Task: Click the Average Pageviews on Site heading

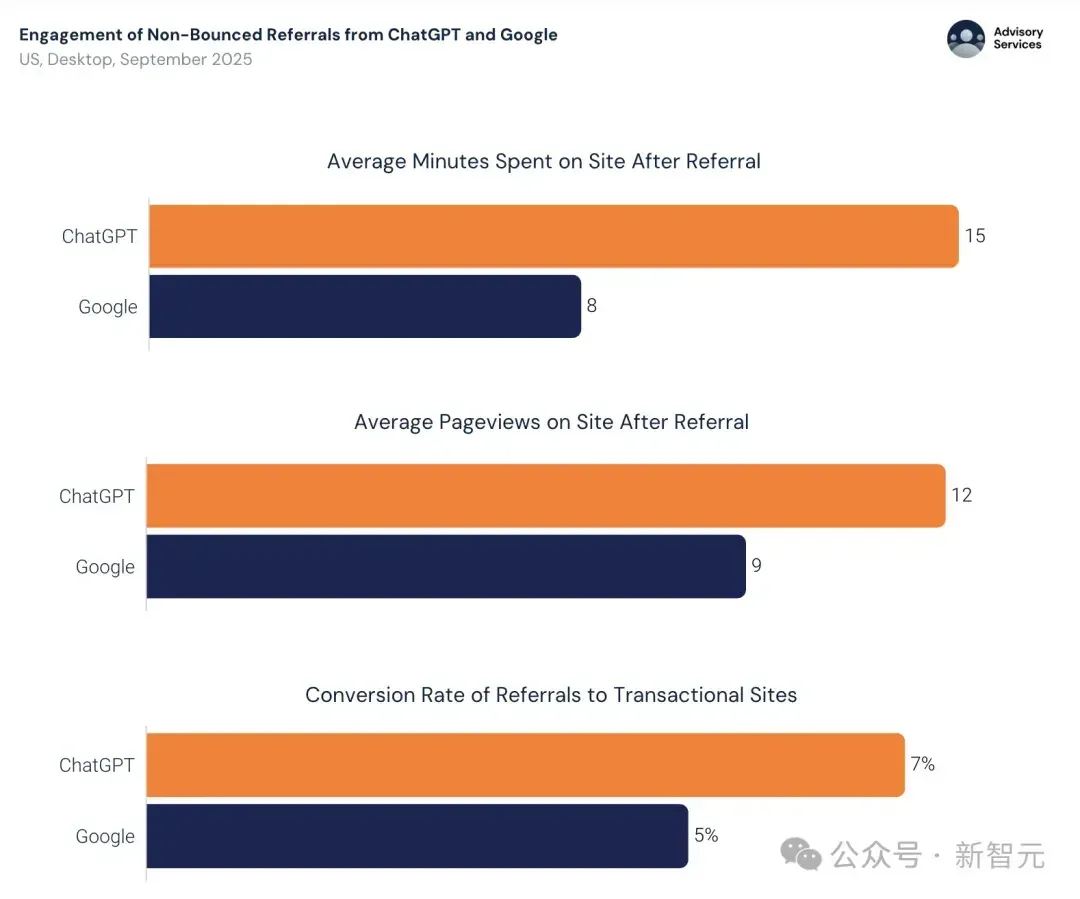Action: tap(551, 422)
